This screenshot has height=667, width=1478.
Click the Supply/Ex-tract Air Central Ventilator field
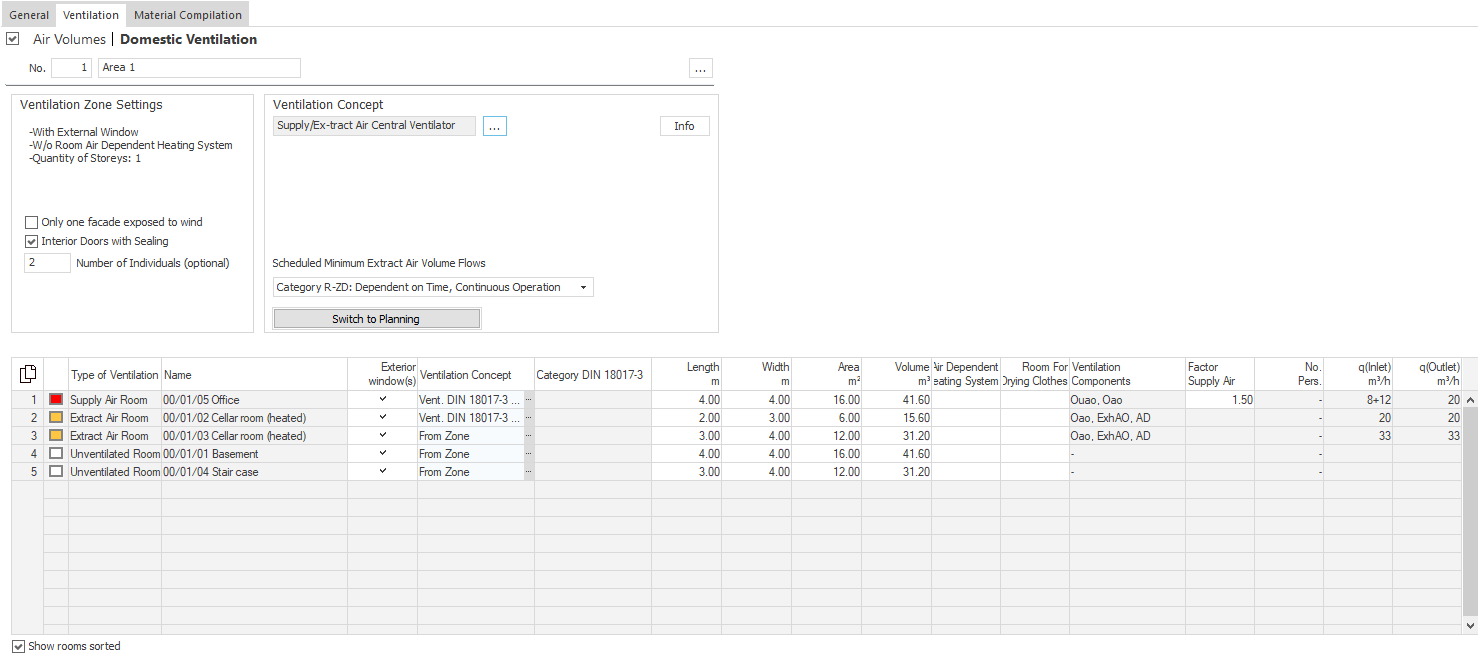pyautogui.click(x=374, y=126)
